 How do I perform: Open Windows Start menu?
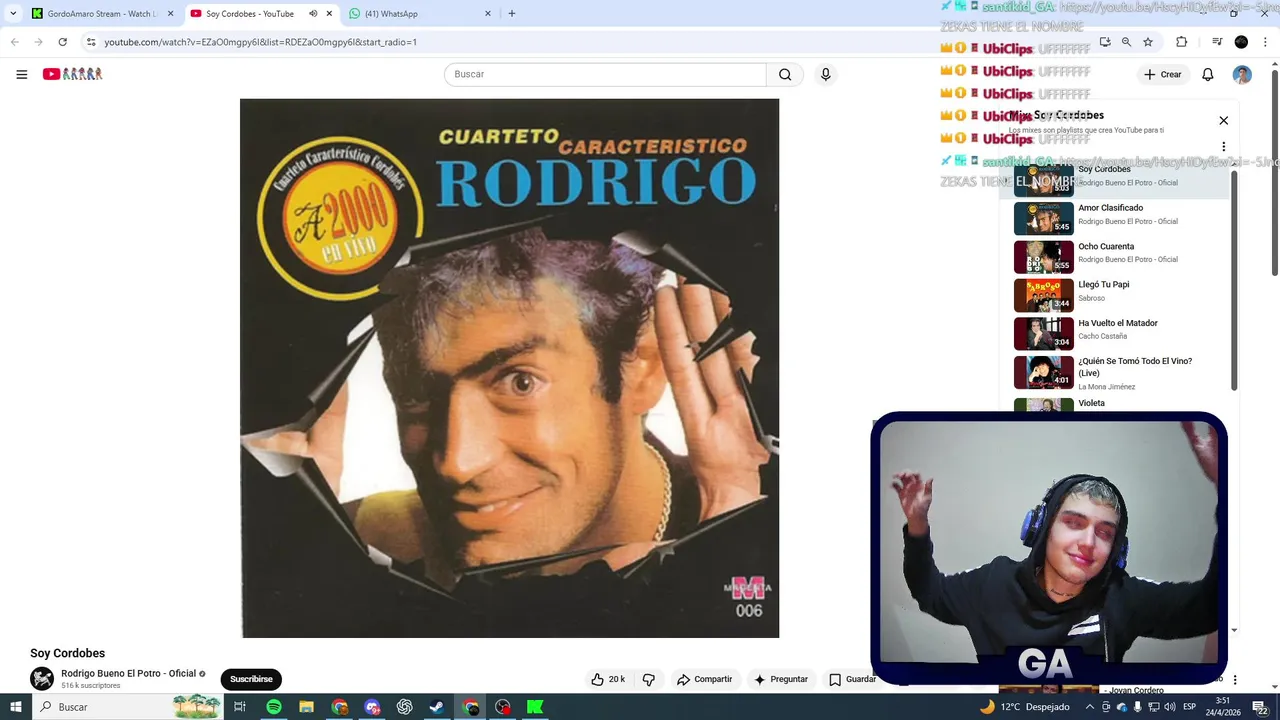click(15, 707)
